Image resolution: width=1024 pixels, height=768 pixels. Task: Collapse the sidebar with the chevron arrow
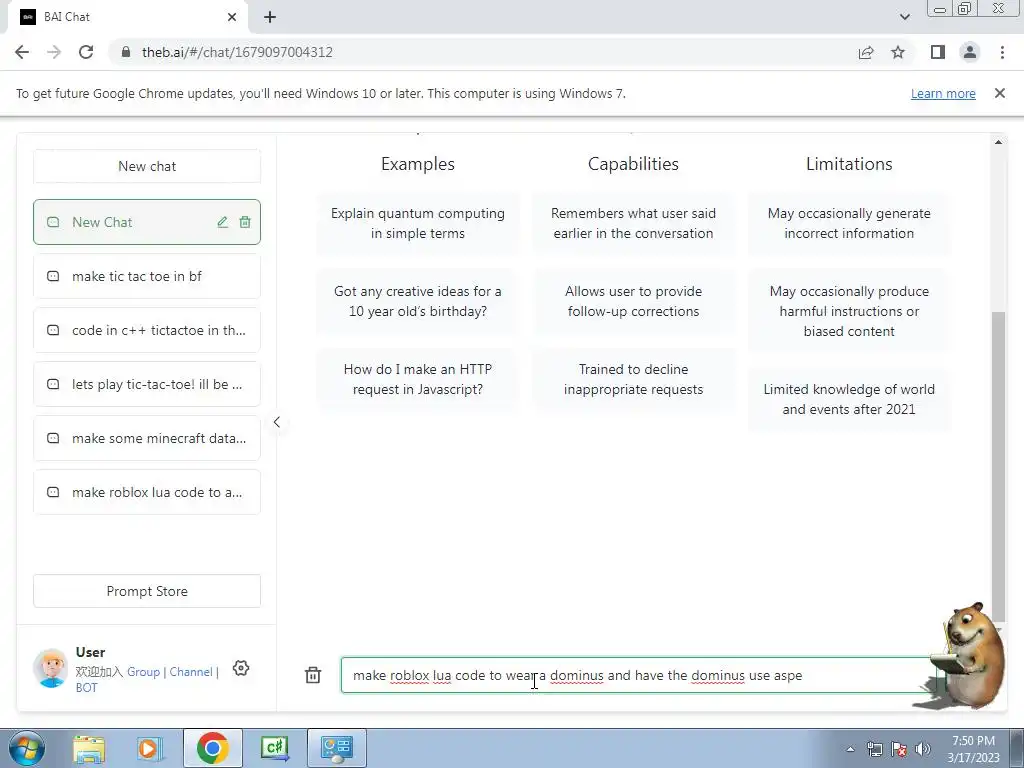pyautogui.click(x=277, y=422)
